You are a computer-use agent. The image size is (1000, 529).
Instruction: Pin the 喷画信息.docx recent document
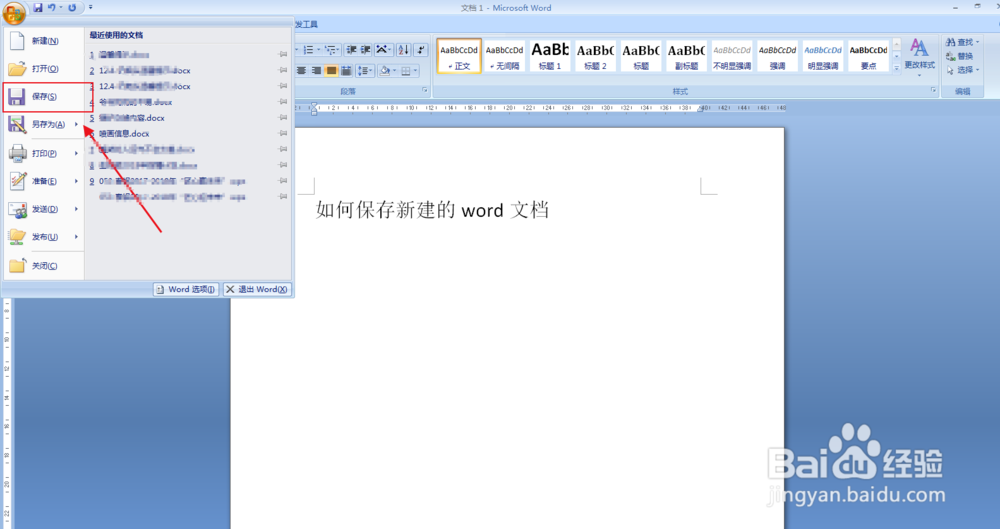(283, 134)
